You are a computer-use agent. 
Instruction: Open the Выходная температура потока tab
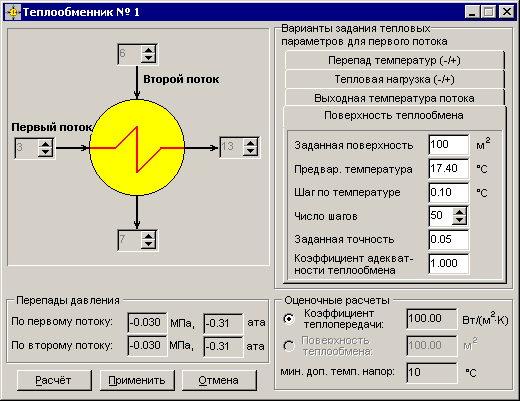tap(394, 98)
